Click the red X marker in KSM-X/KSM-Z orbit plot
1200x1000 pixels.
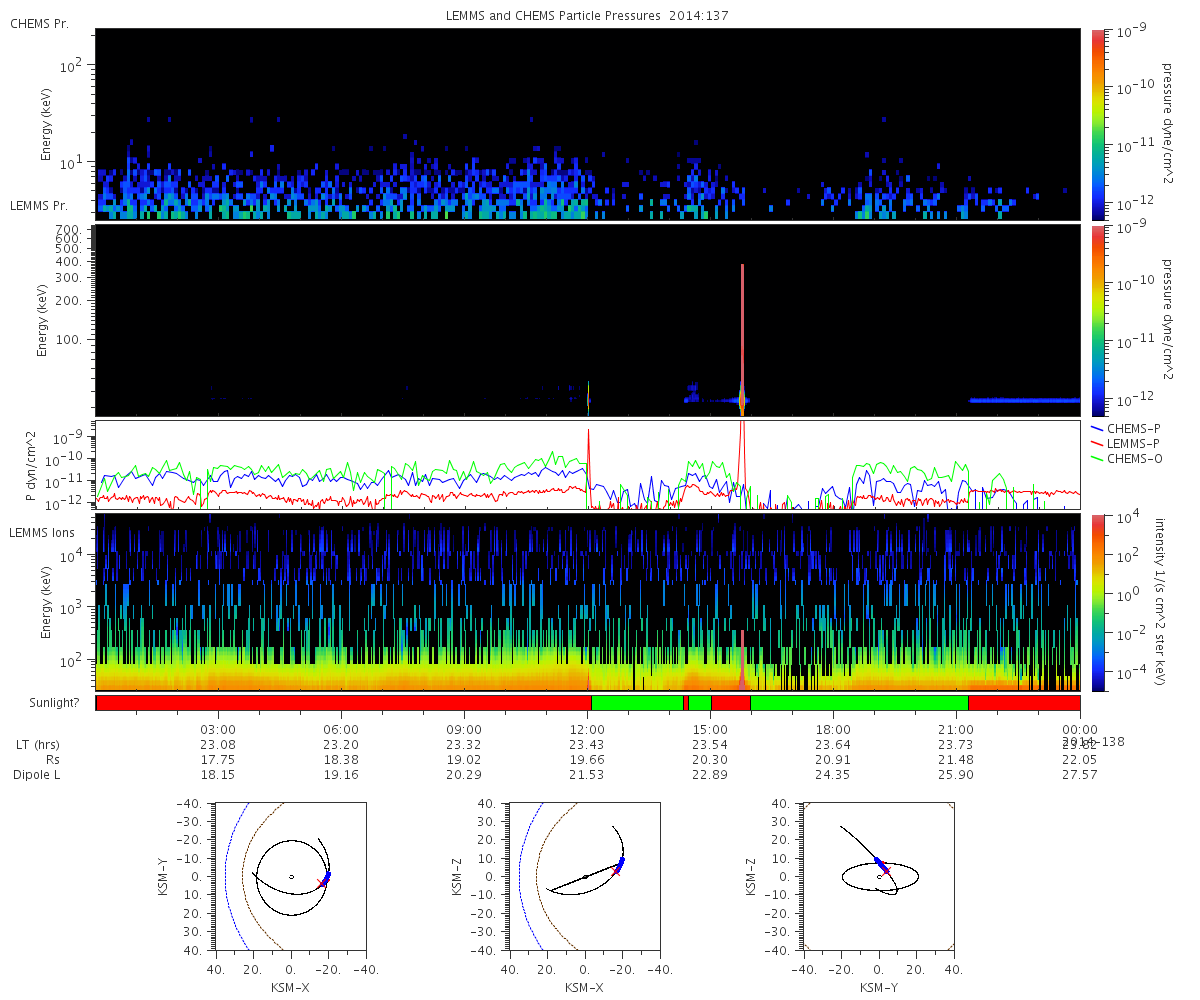click(x=615, y=871)
